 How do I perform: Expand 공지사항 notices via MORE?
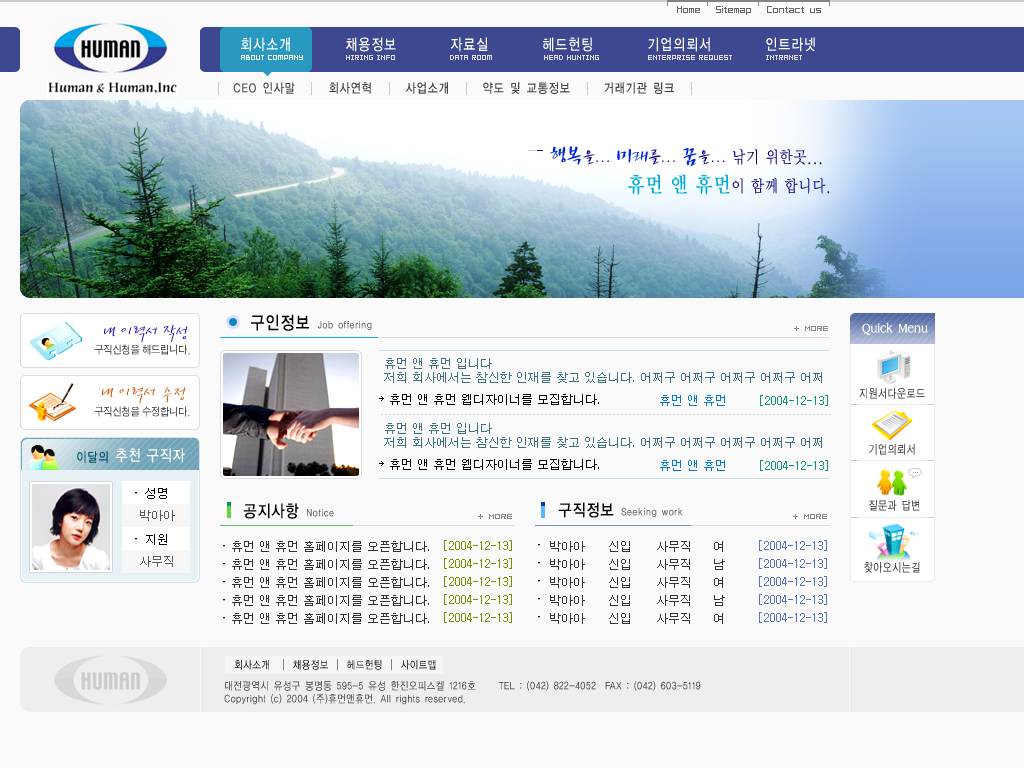click(495, 516)
